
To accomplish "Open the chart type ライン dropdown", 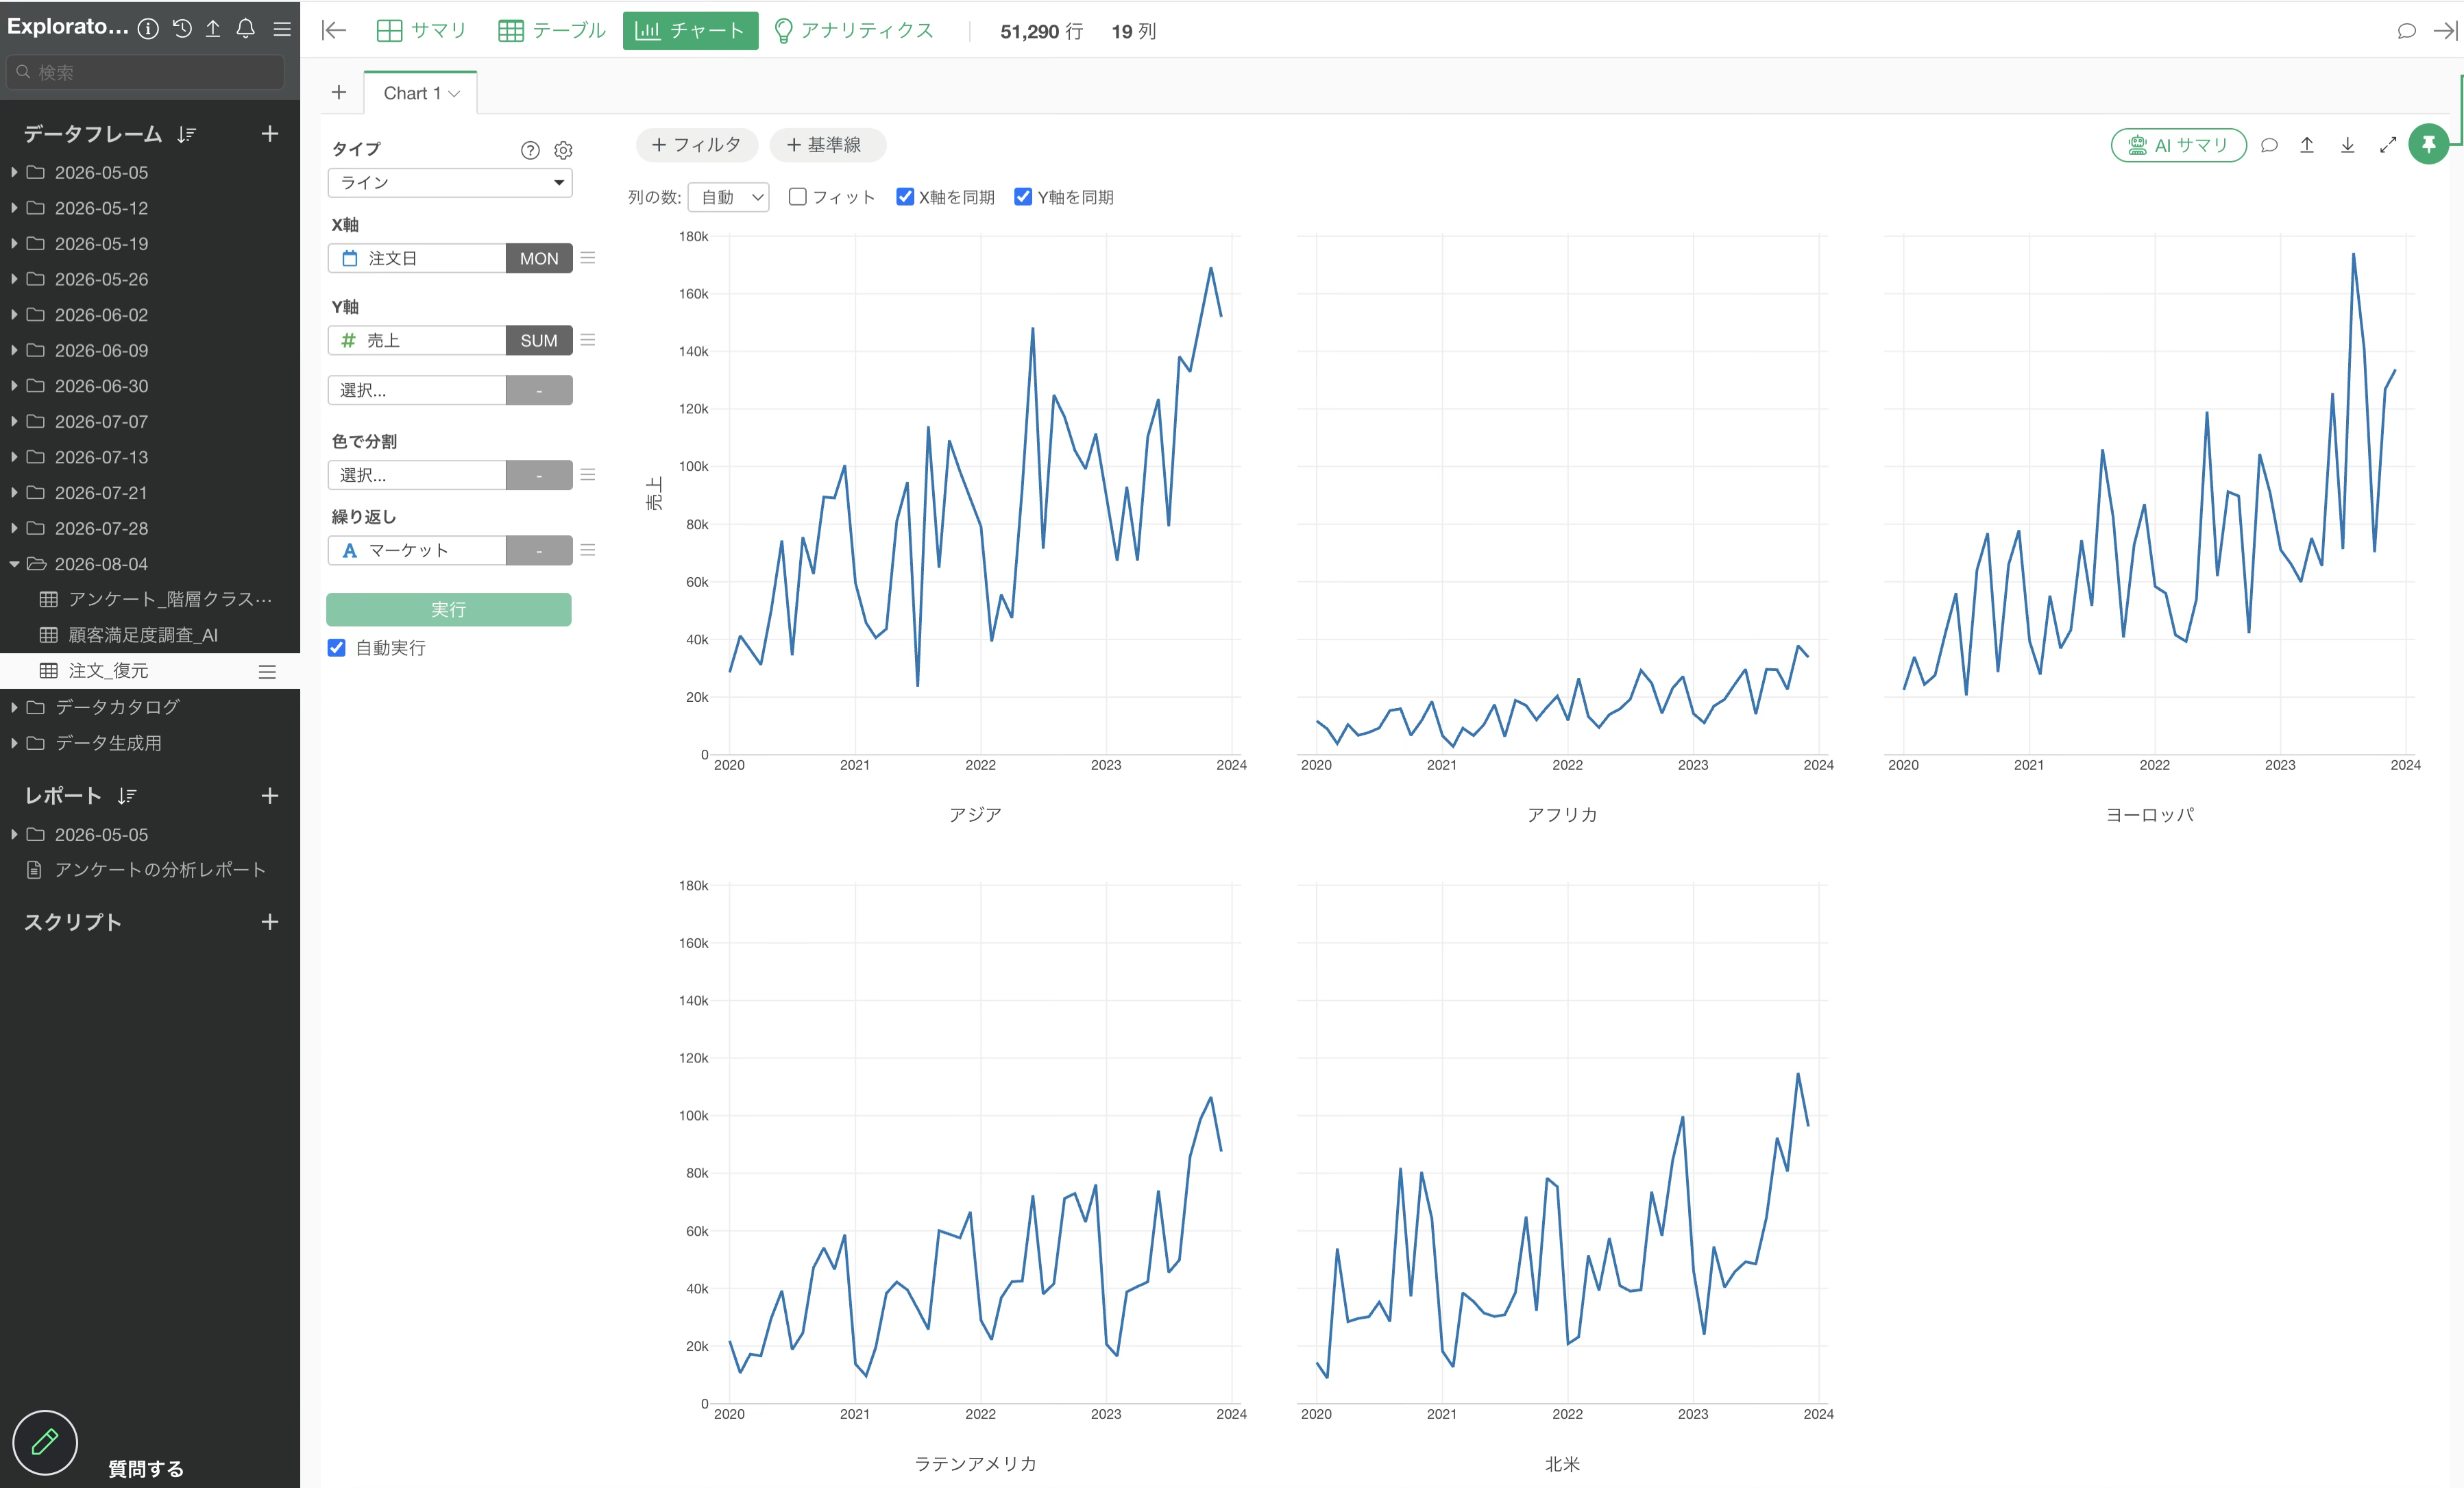I will coord(450,182).
